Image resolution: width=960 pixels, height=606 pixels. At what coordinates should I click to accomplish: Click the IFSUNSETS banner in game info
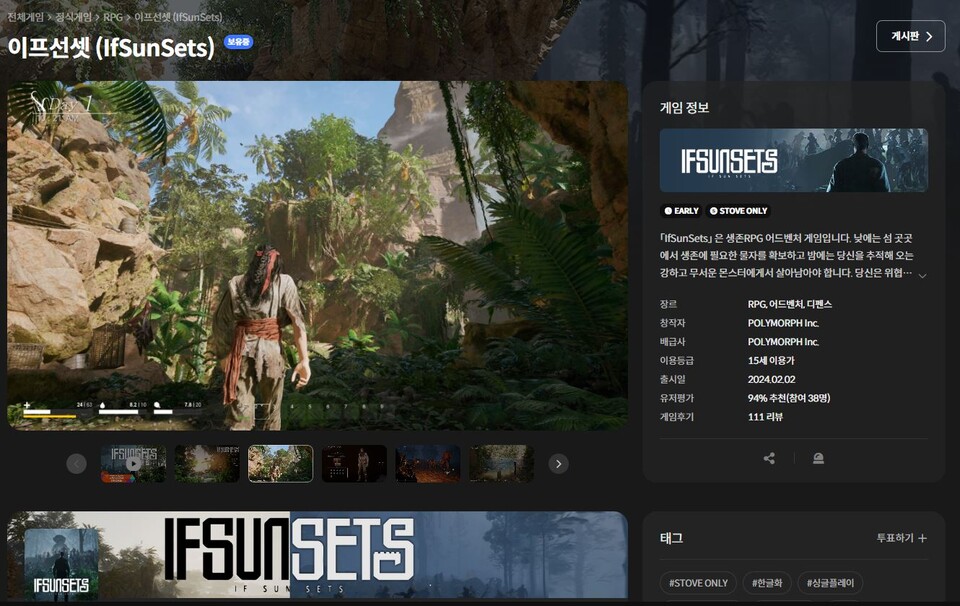(793, 160)
